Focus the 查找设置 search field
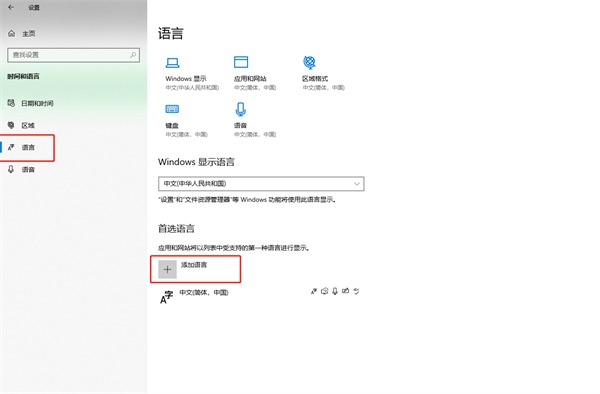Screen dimensions: 600x394 (73, 55)
